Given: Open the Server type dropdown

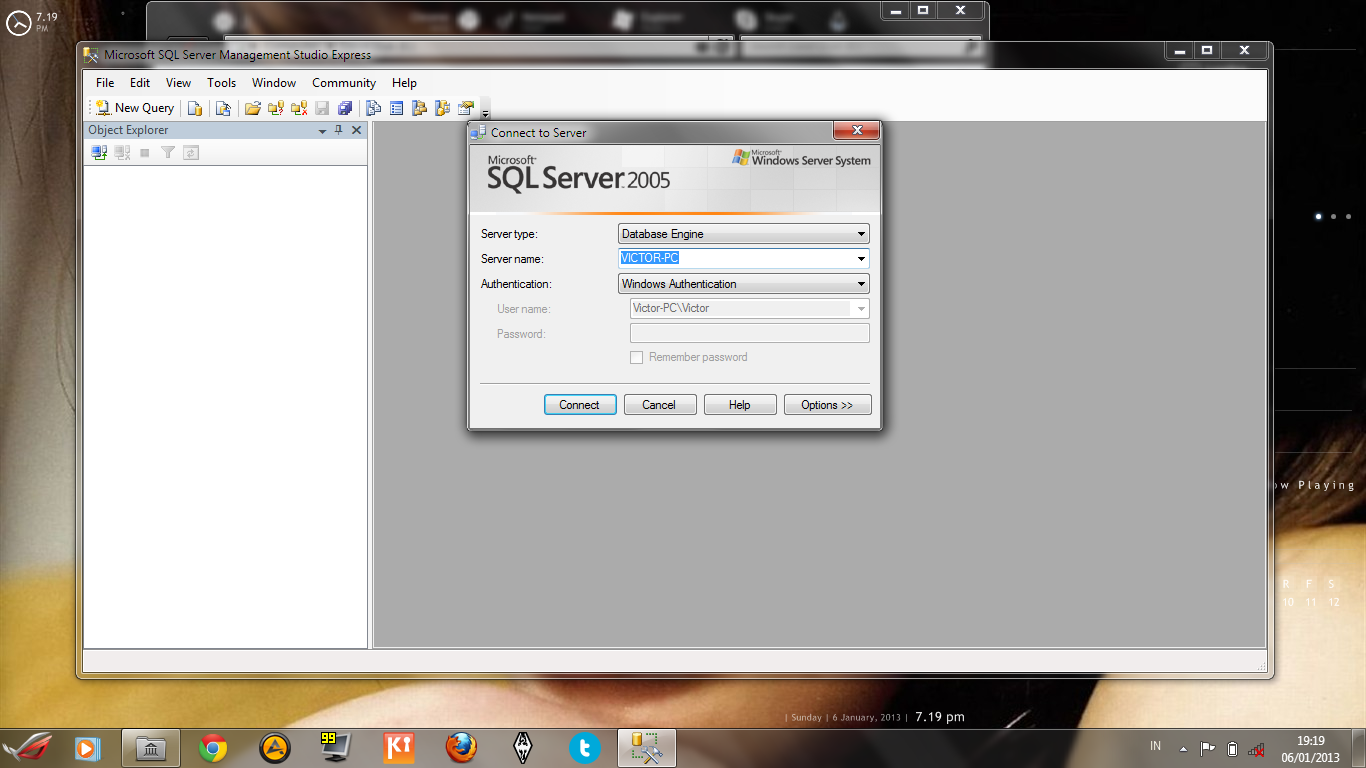Looking at the screenshot, I should [859, 233].
